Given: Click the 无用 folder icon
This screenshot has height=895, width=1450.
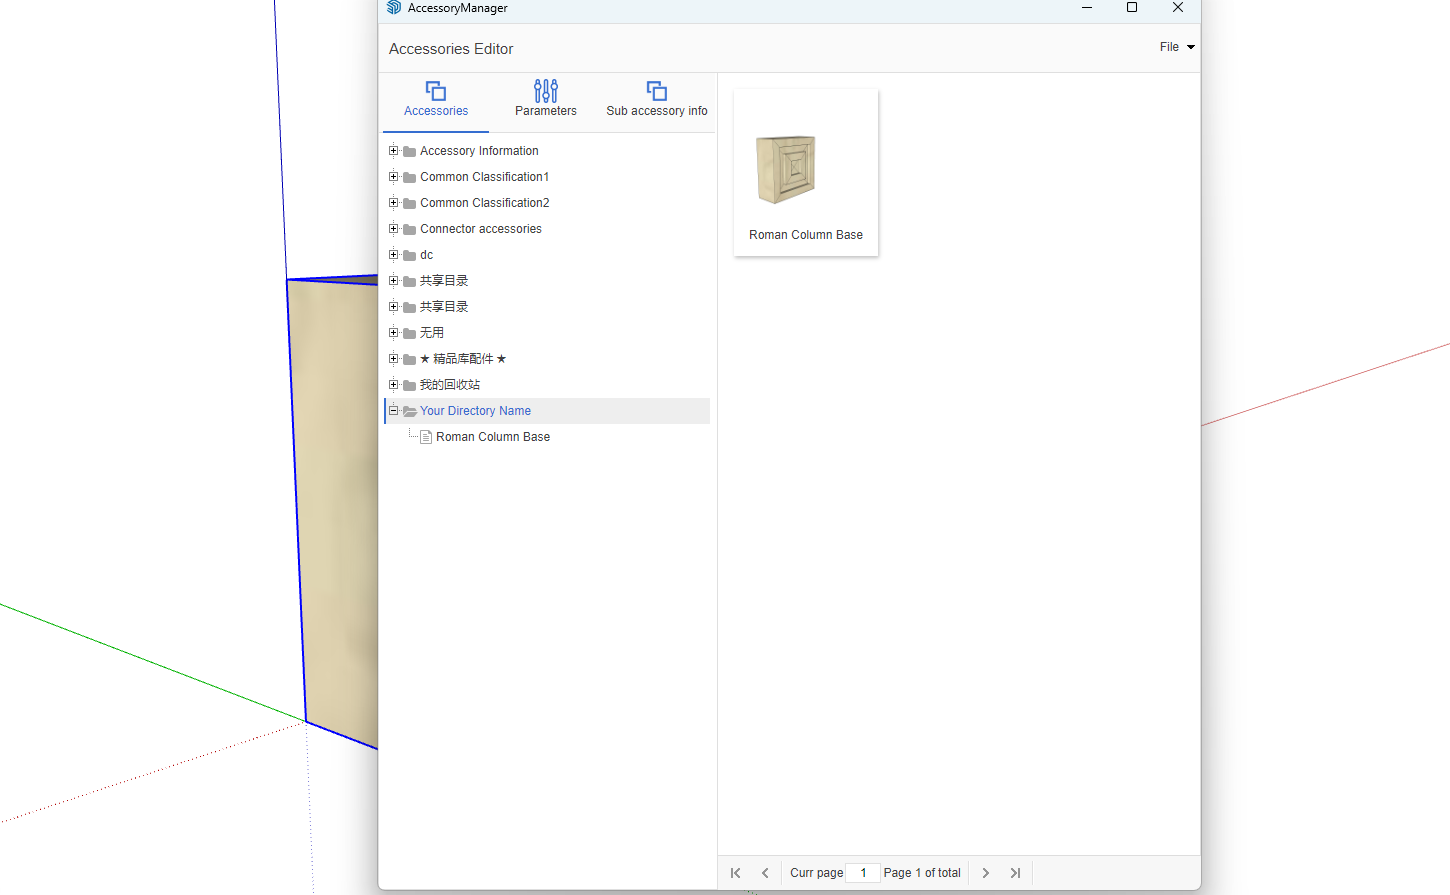Looking at the screenshot, I should (409, 334).
